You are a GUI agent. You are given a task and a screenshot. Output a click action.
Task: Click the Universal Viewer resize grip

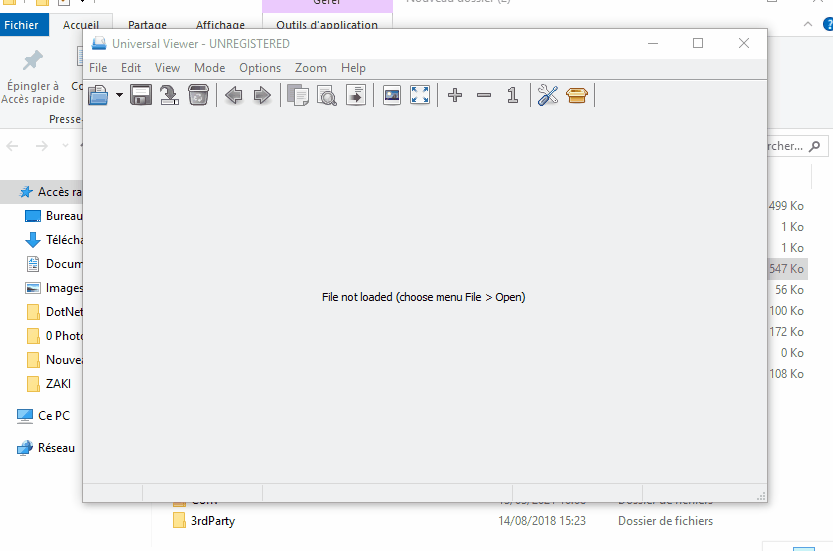(x=761, y=496)
